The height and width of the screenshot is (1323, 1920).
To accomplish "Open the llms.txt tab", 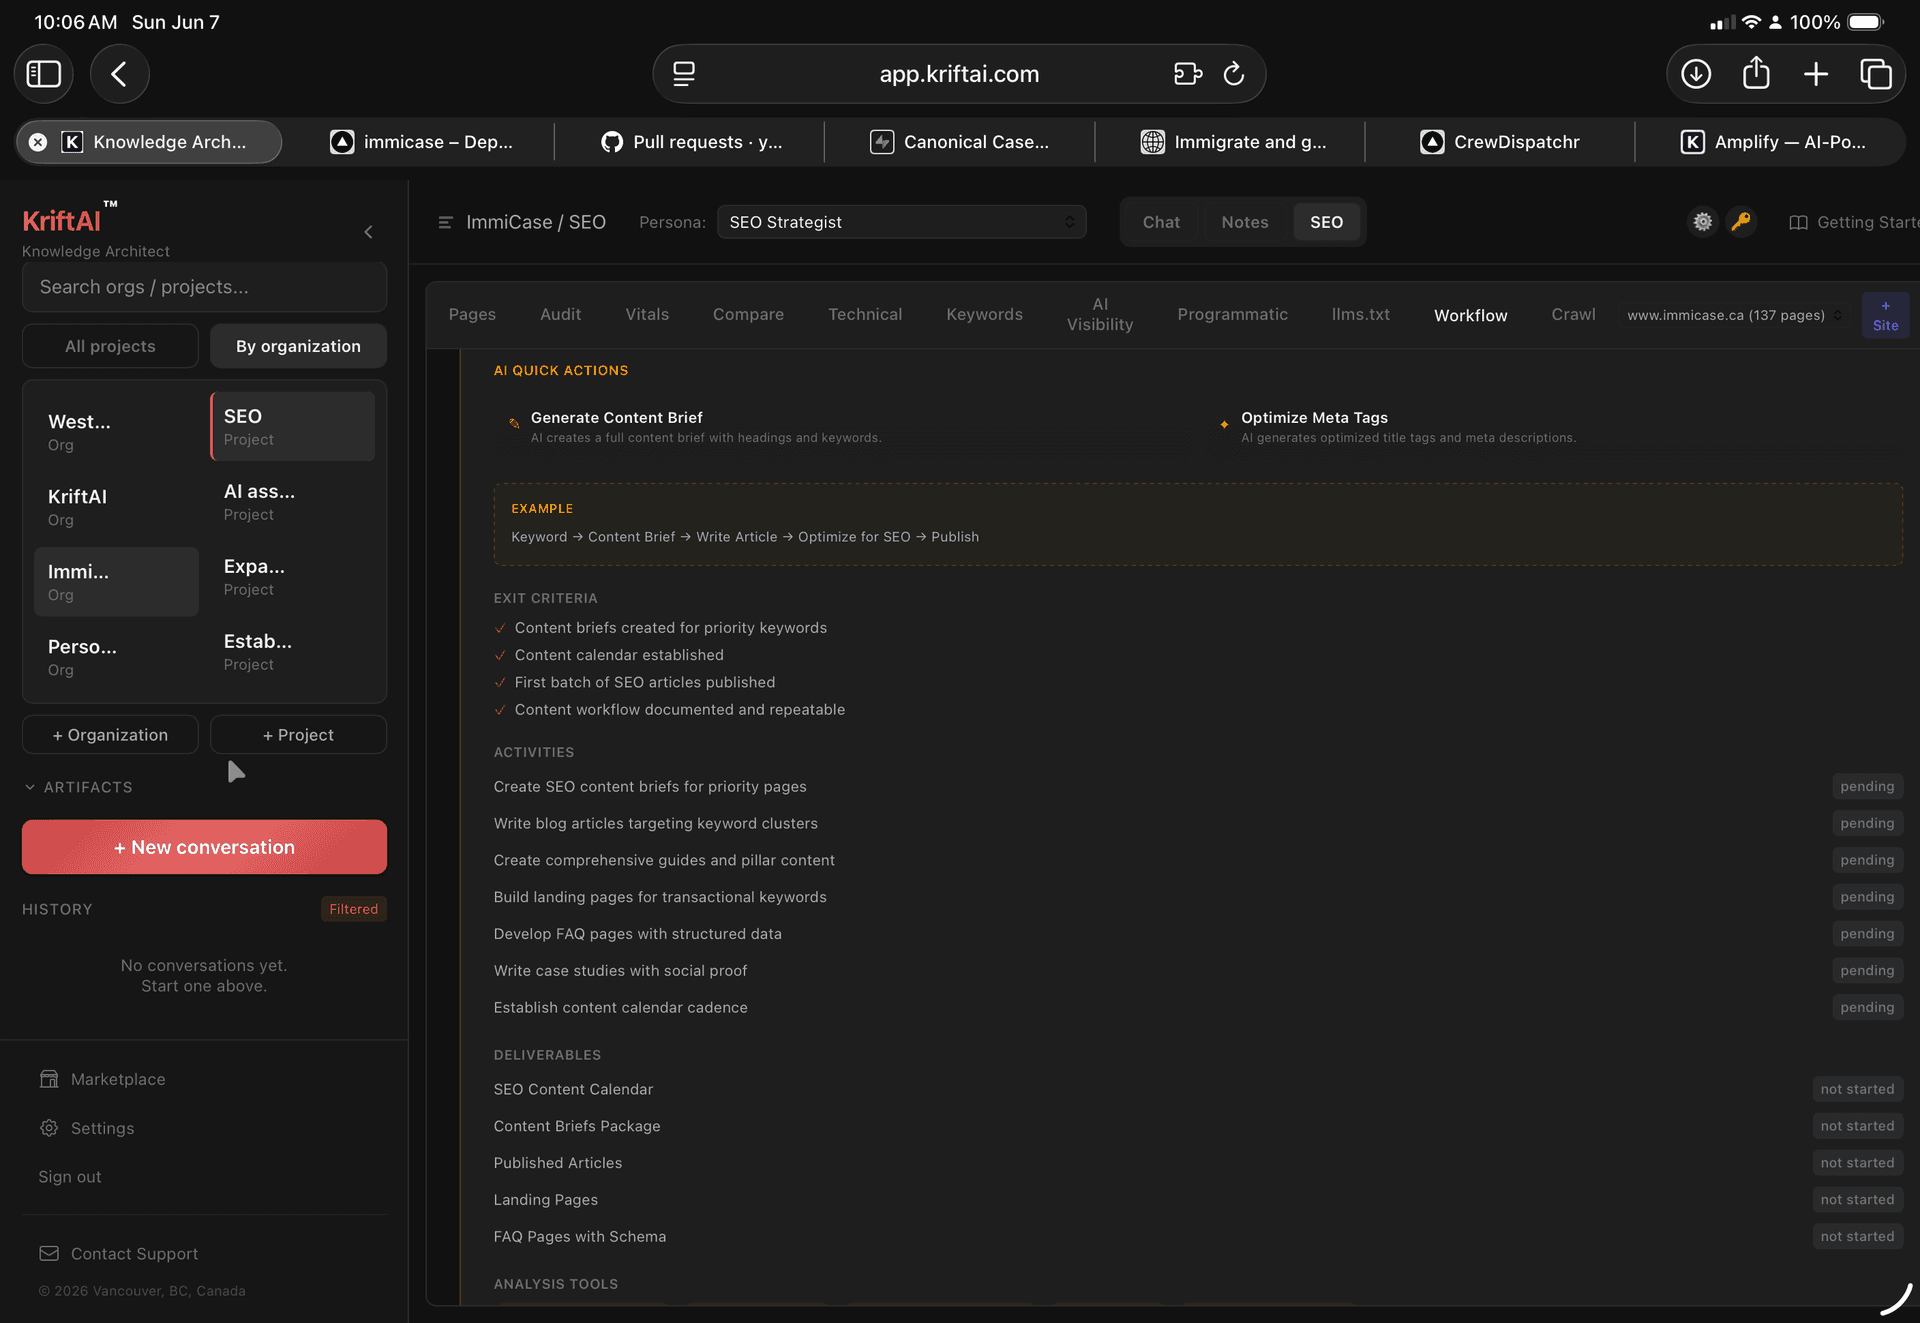I will click(1360, 314).
